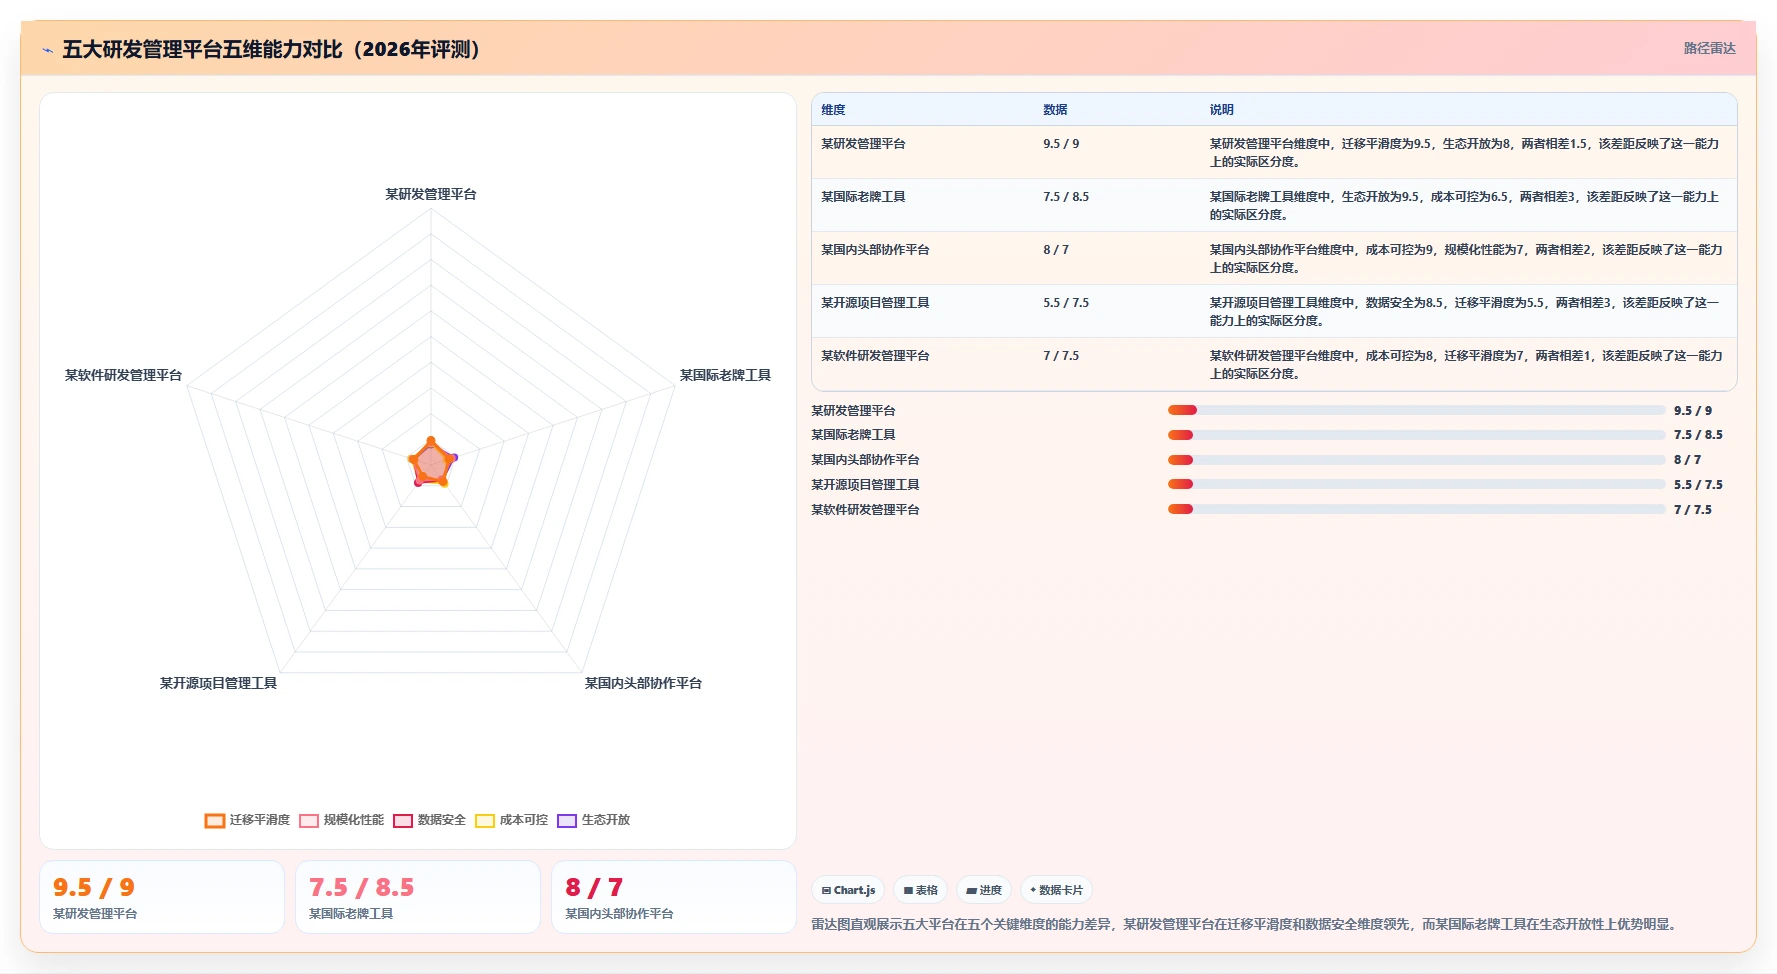Select the 某国际老牌工具 table row name
The image size is (1777, 974).
[863, 197]
